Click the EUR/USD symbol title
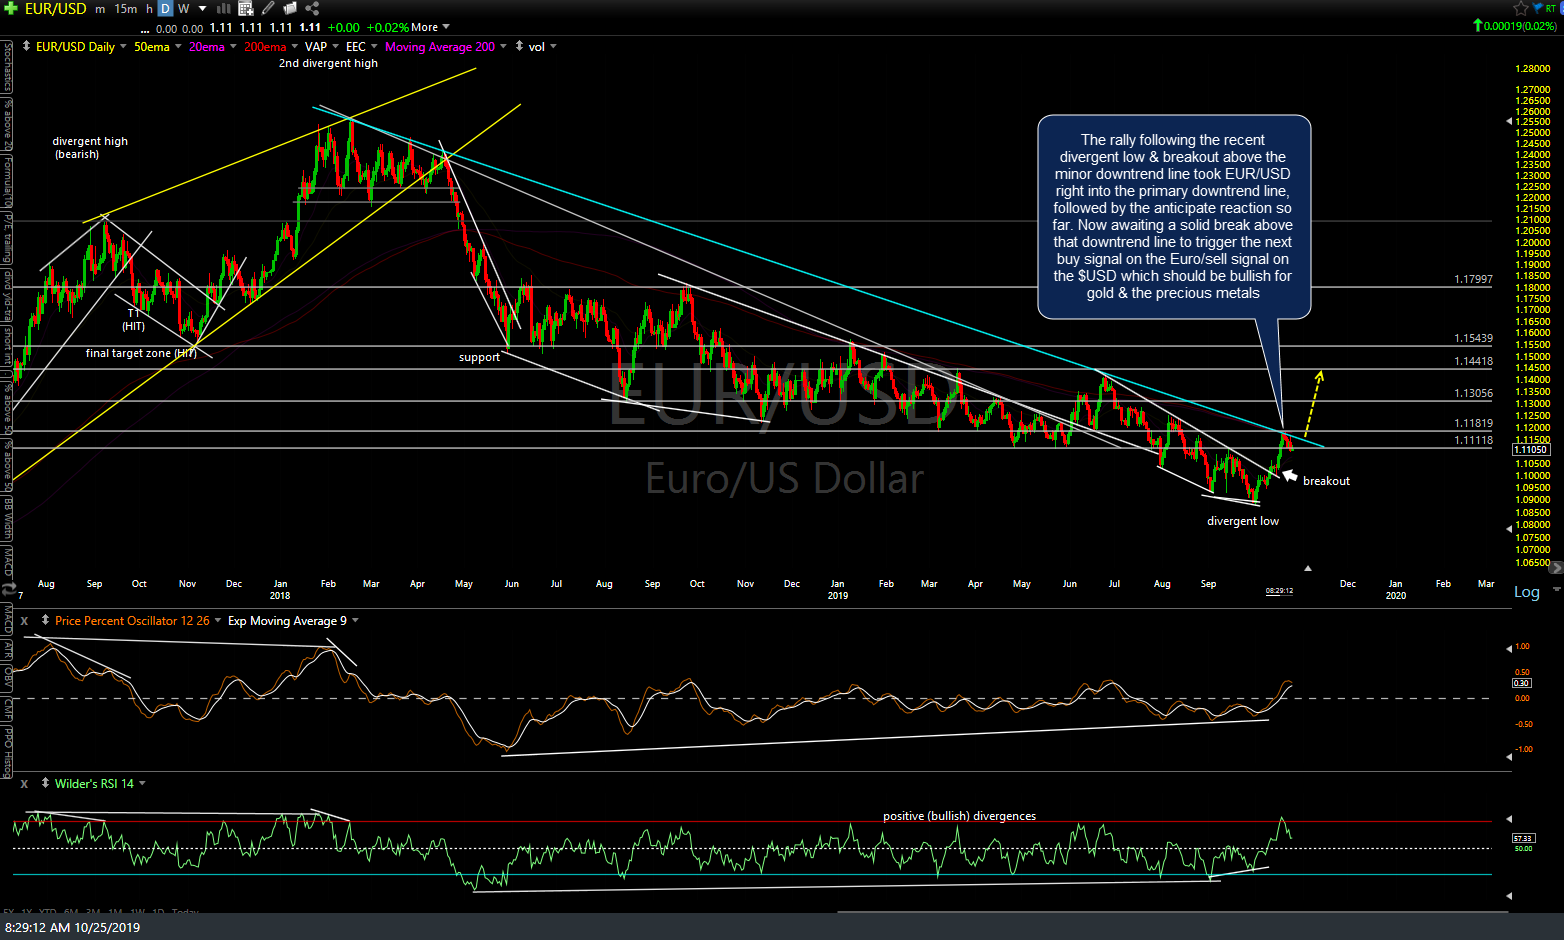The image size is (1564, 940). tap(56, 8)
